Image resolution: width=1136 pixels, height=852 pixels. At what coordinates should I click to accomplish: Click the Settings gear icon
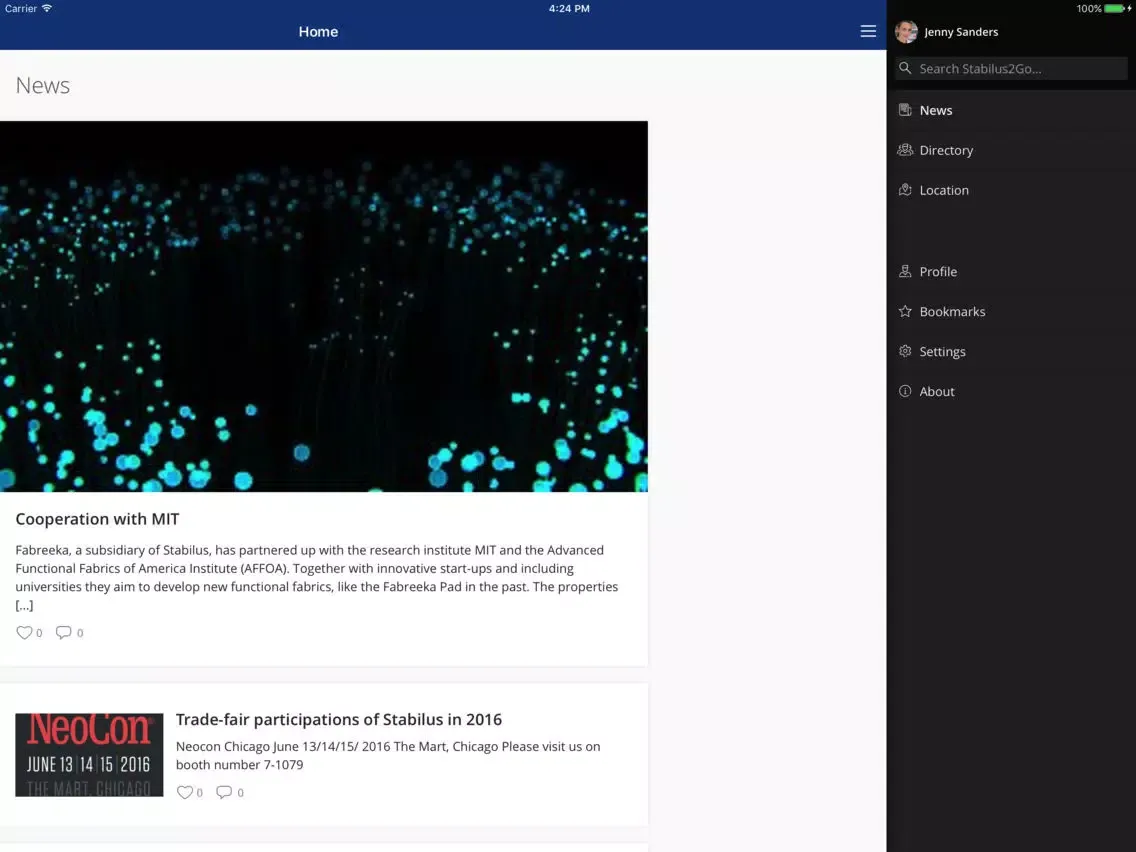click(905, 351)
